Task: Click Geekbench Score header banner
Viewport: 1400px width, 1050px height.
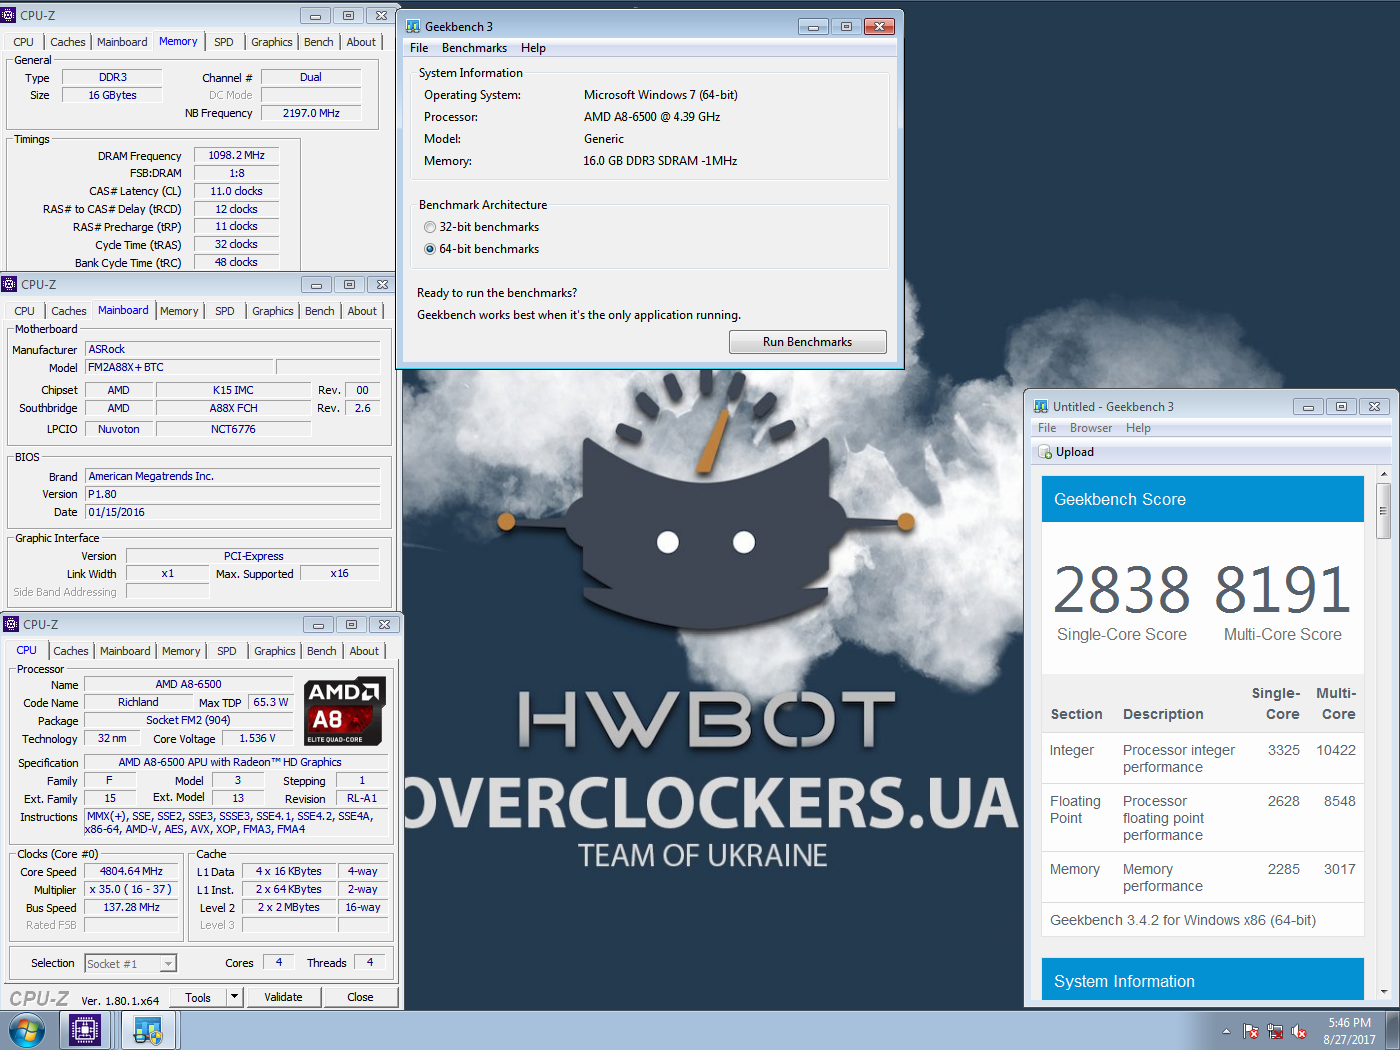Action: coord(1203,499)
